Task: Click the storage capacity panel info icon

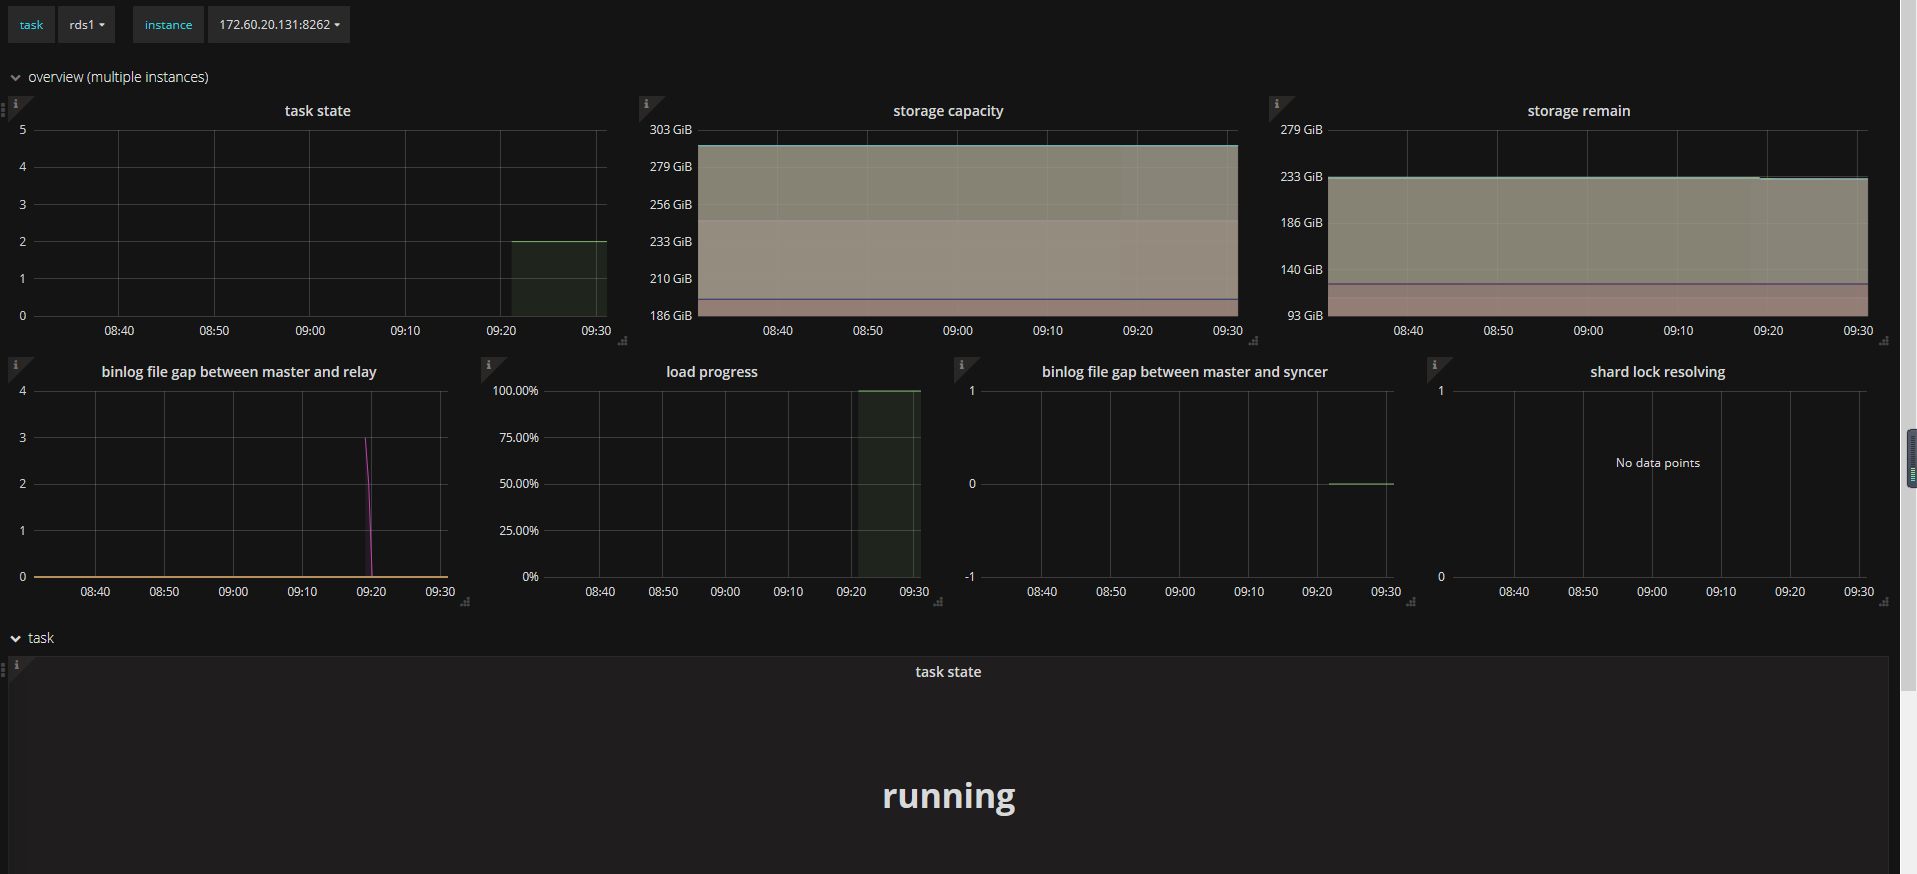Action: pos(646,104)
